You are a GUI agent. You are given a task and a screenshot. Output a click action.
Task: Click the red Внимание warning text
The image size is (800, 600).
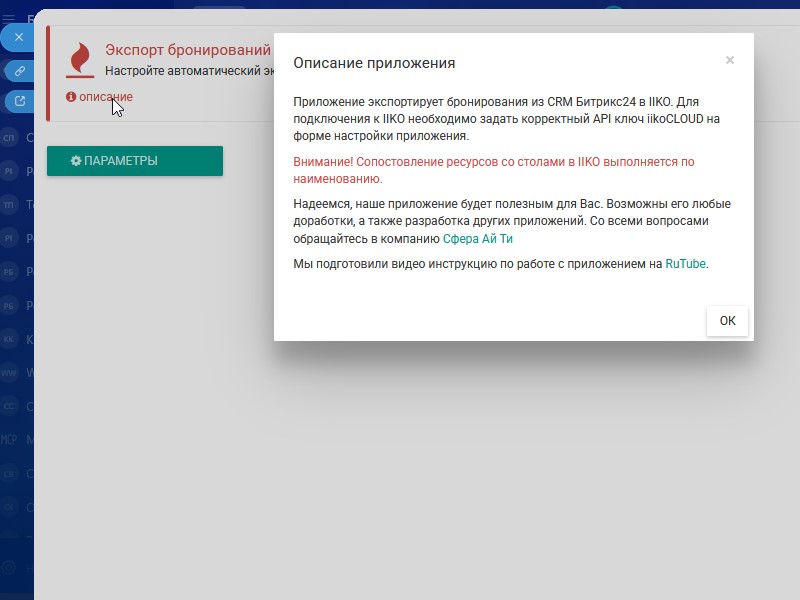click(x=493, y=170)
